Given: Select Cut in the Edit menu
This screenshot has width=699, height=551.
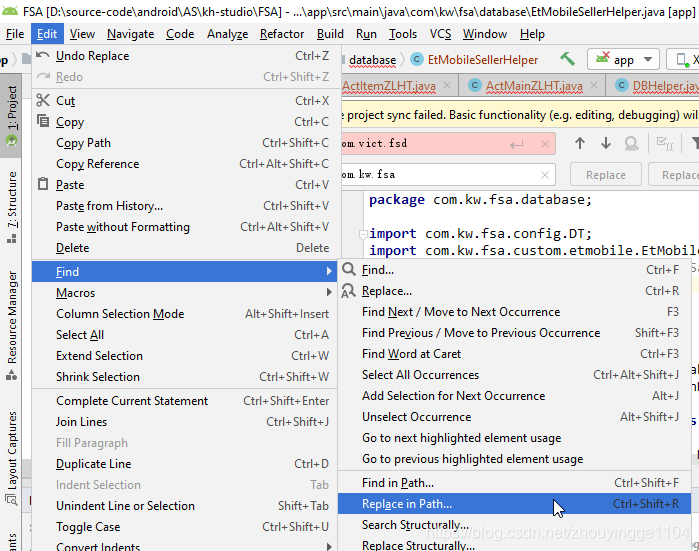Looking at the screenshot, I should click(x=184, y=101).
